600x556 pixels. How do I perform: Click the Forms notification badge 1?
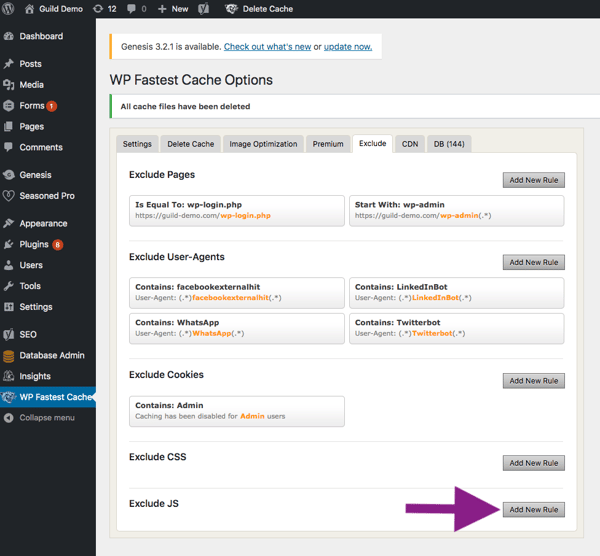point(51,106)
